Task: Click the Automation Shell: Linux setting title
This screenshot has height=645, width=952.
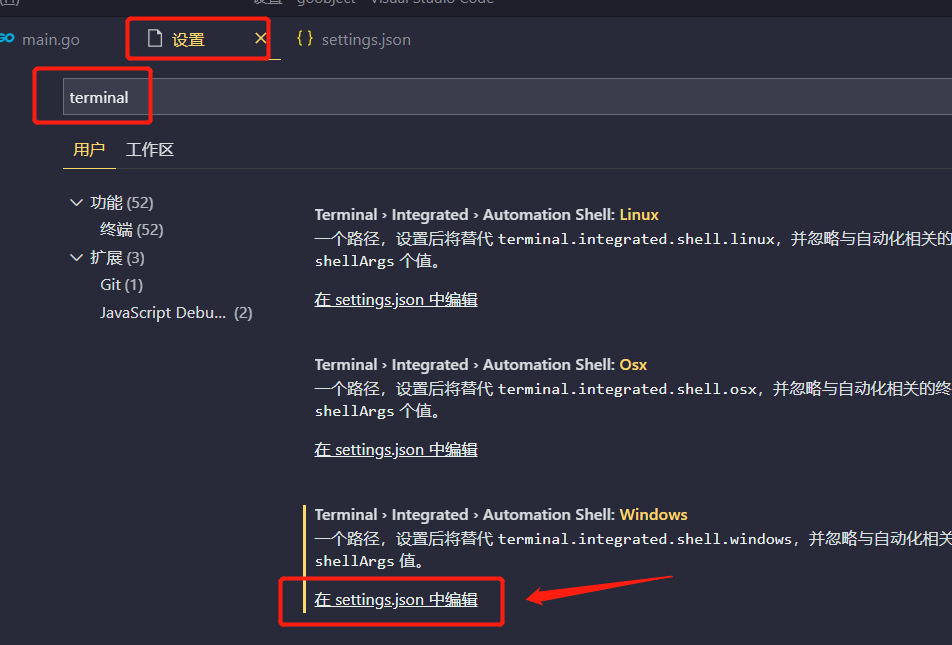Action: (x=486, y=214)
